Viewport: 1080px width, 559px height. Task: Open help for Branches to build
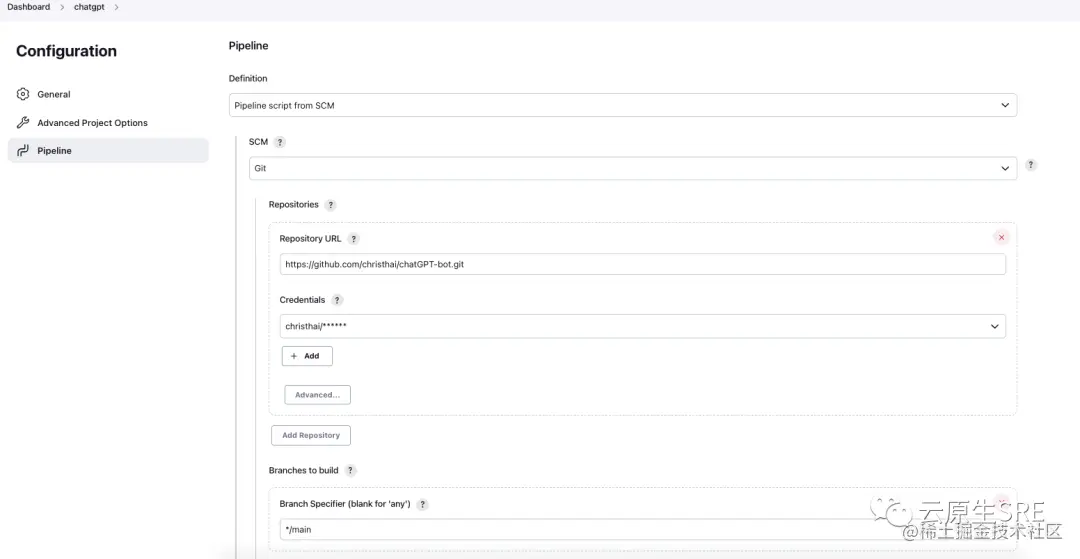(351, 471)
